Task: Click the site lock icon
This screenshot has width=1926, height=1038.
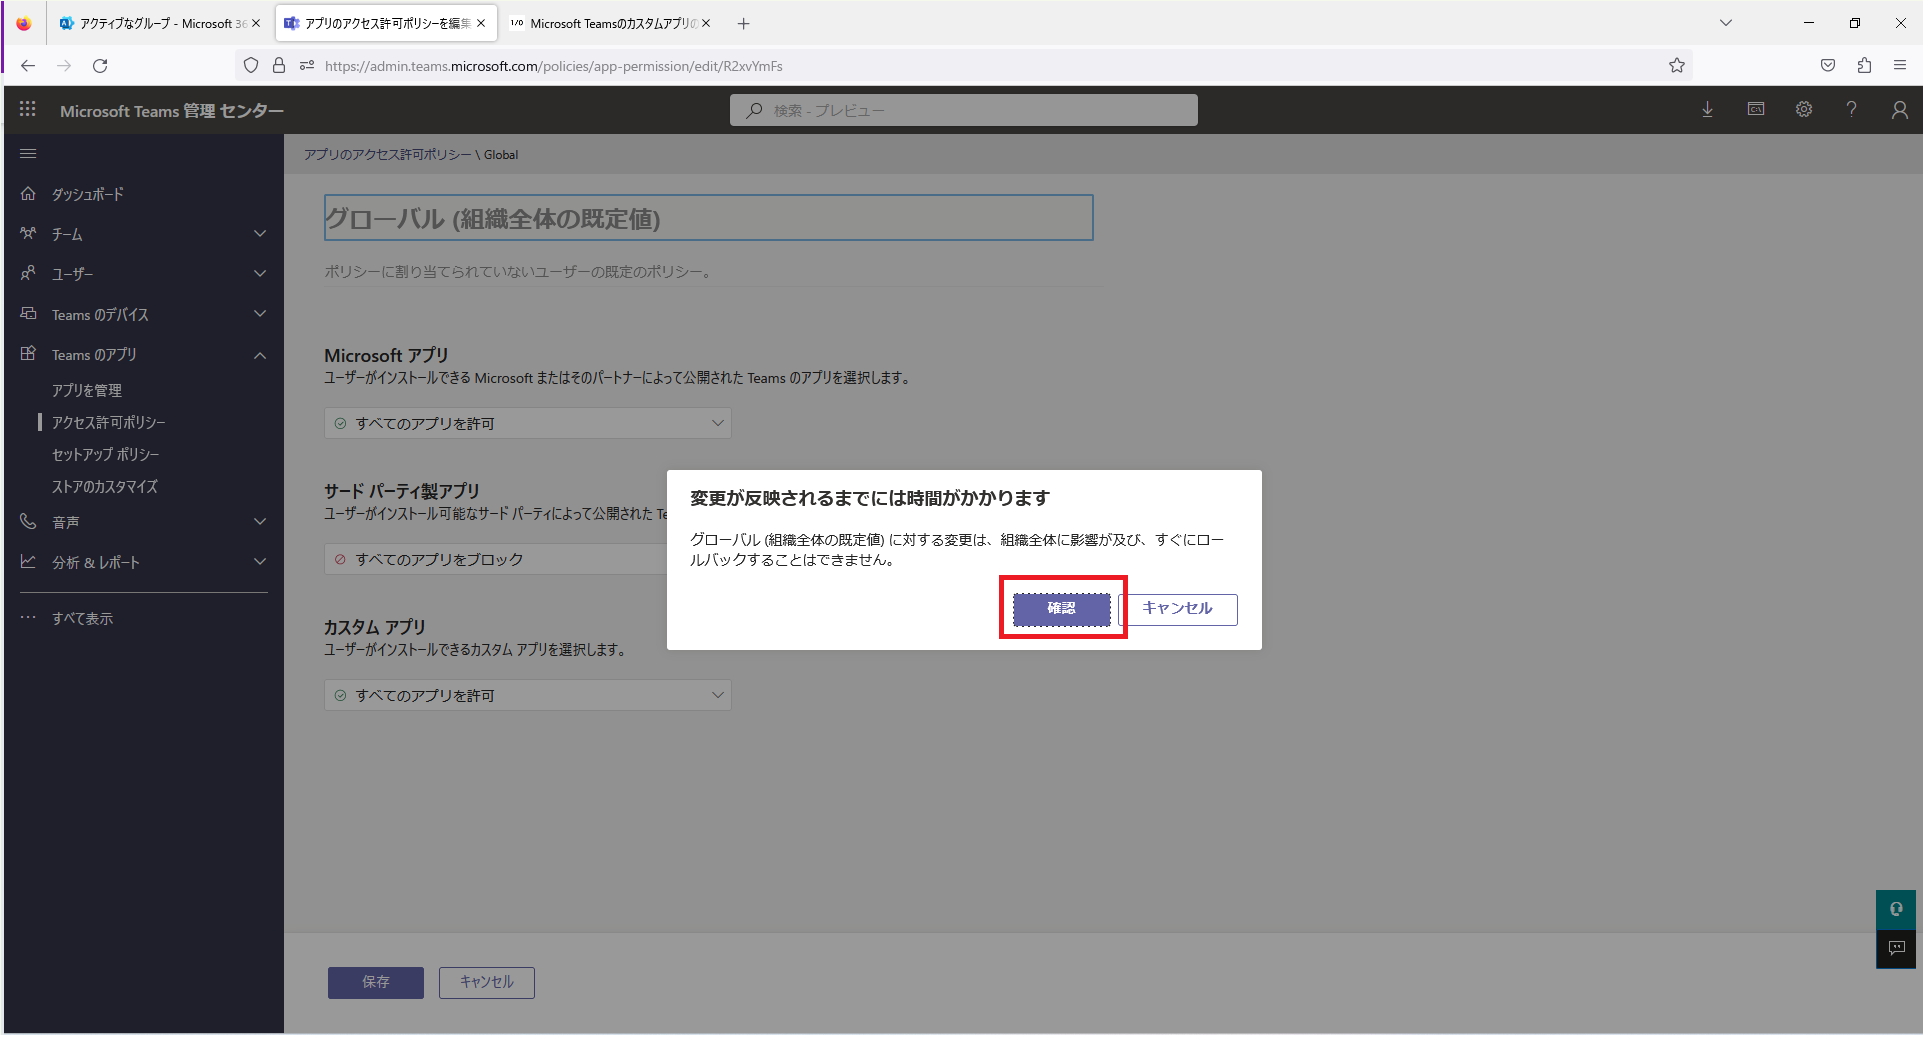Action: tap(279, 66)
